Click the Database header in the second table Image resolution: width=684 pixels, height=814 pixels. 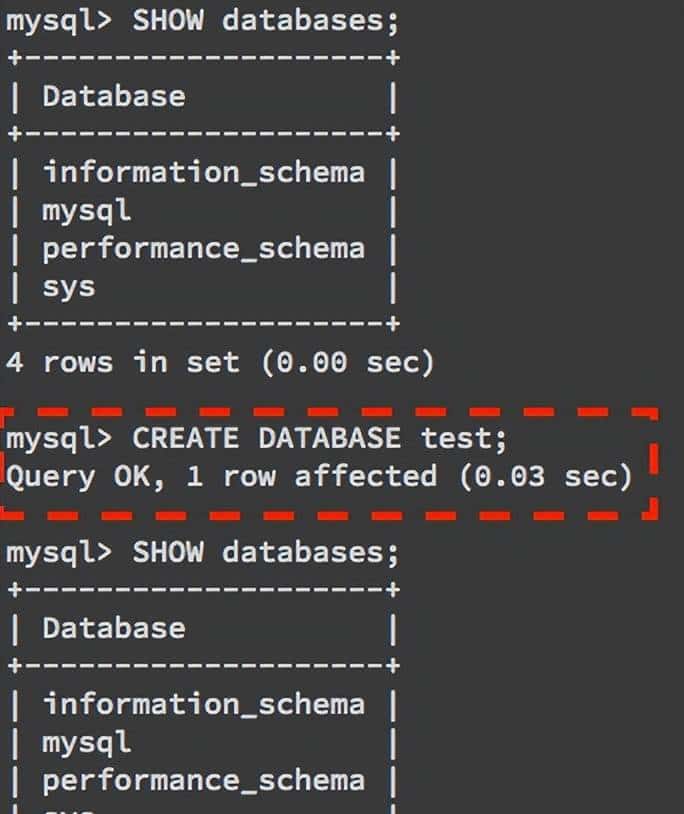tap(113, 628)
